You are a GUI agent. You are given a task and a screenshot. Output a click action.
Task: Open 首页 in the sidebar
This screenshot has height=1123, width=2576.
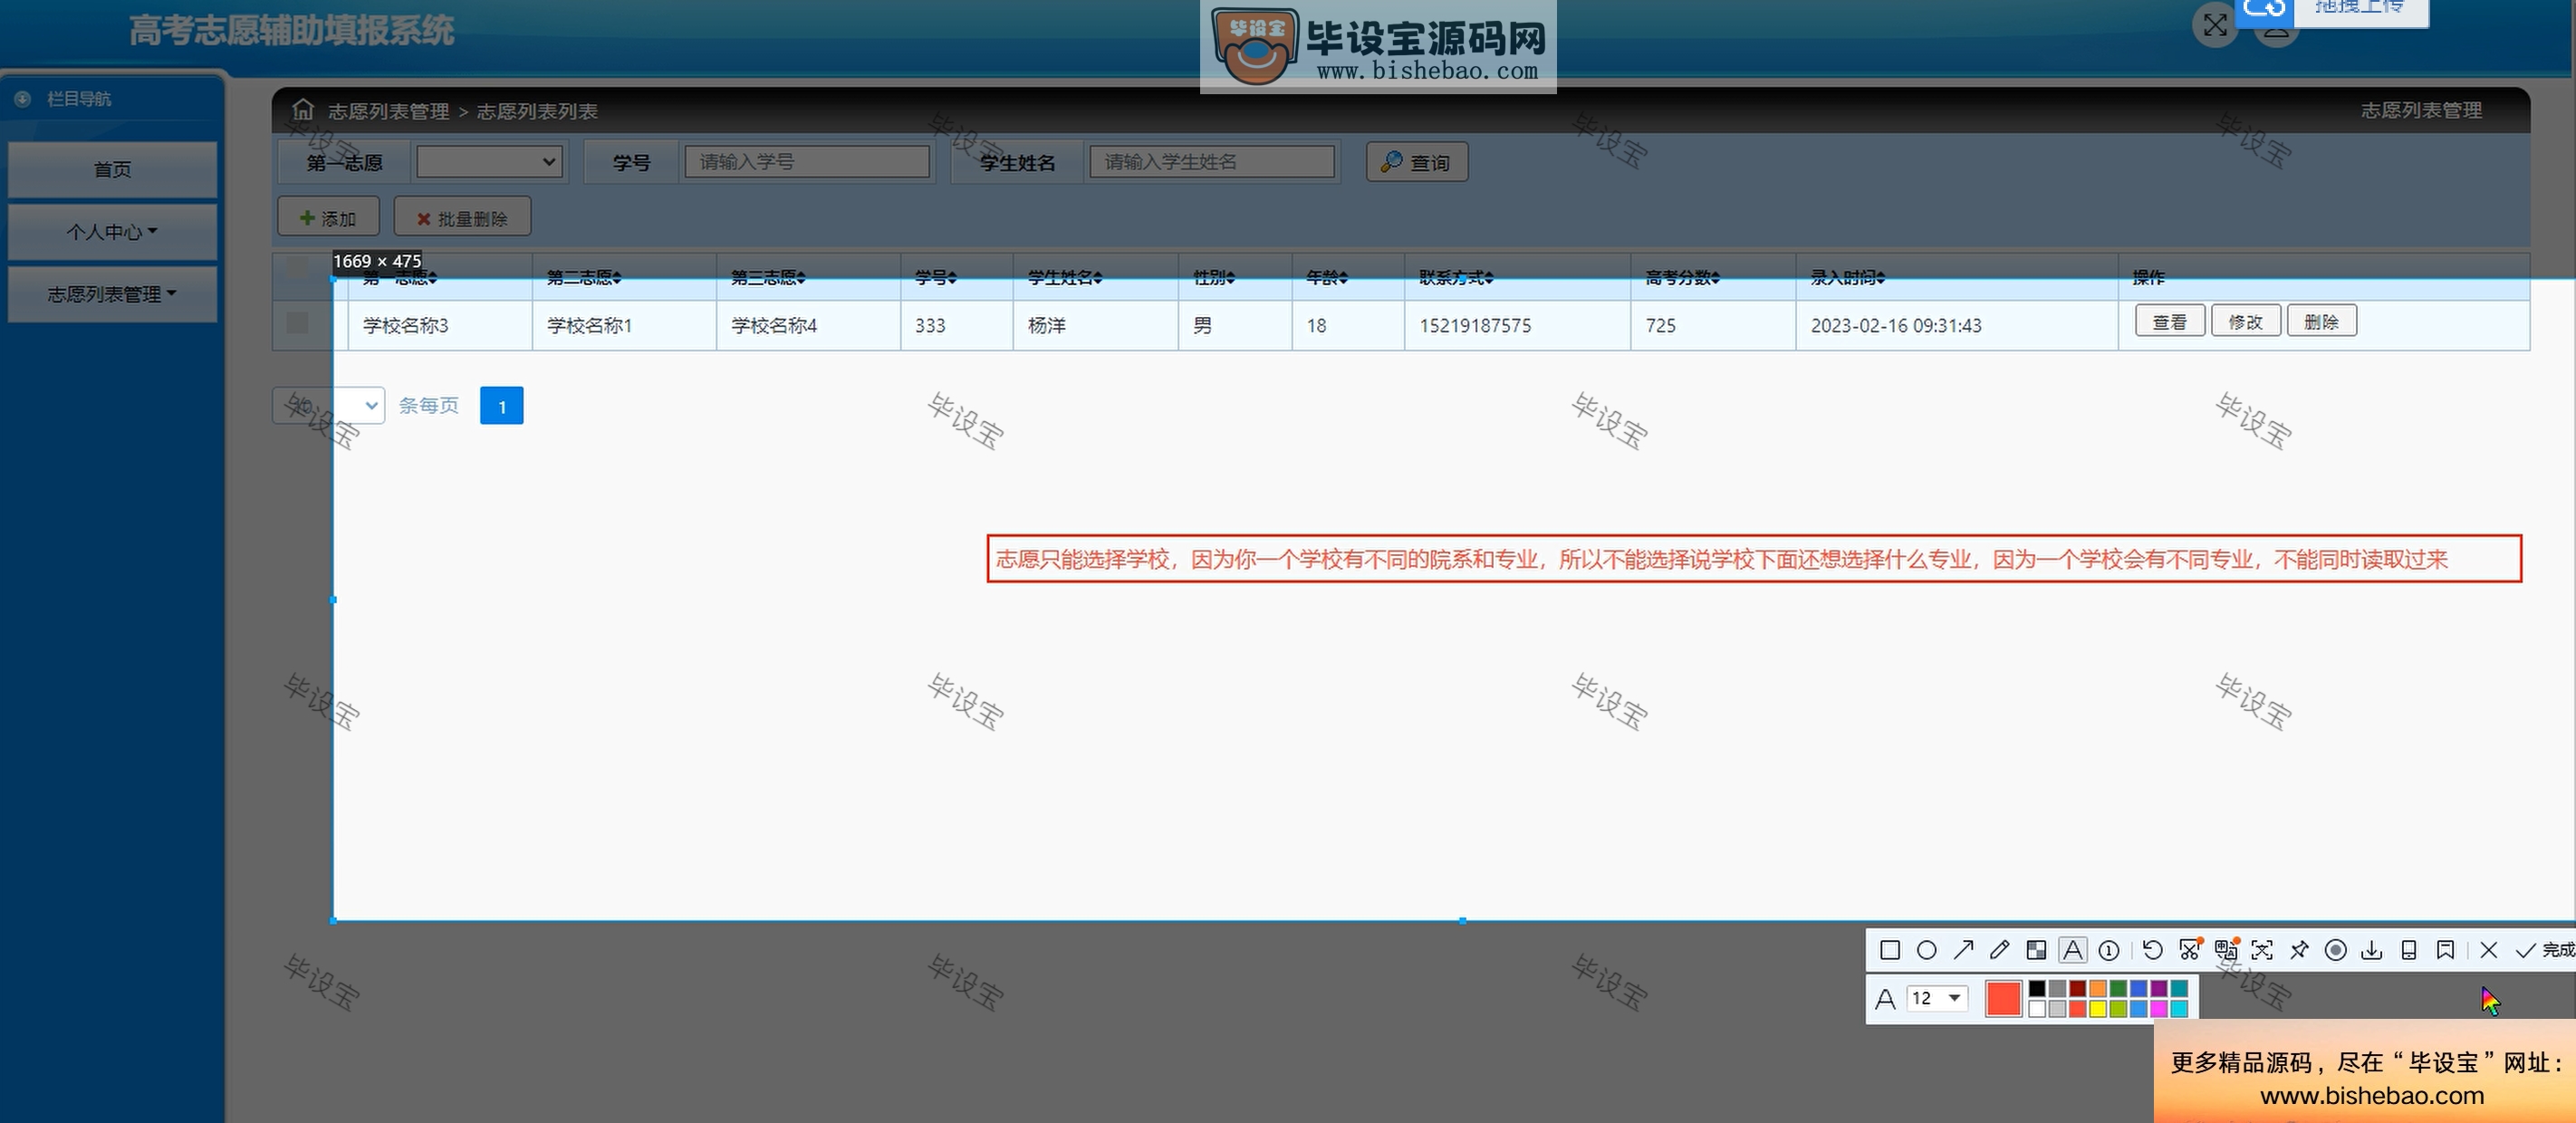coord(112,169)
